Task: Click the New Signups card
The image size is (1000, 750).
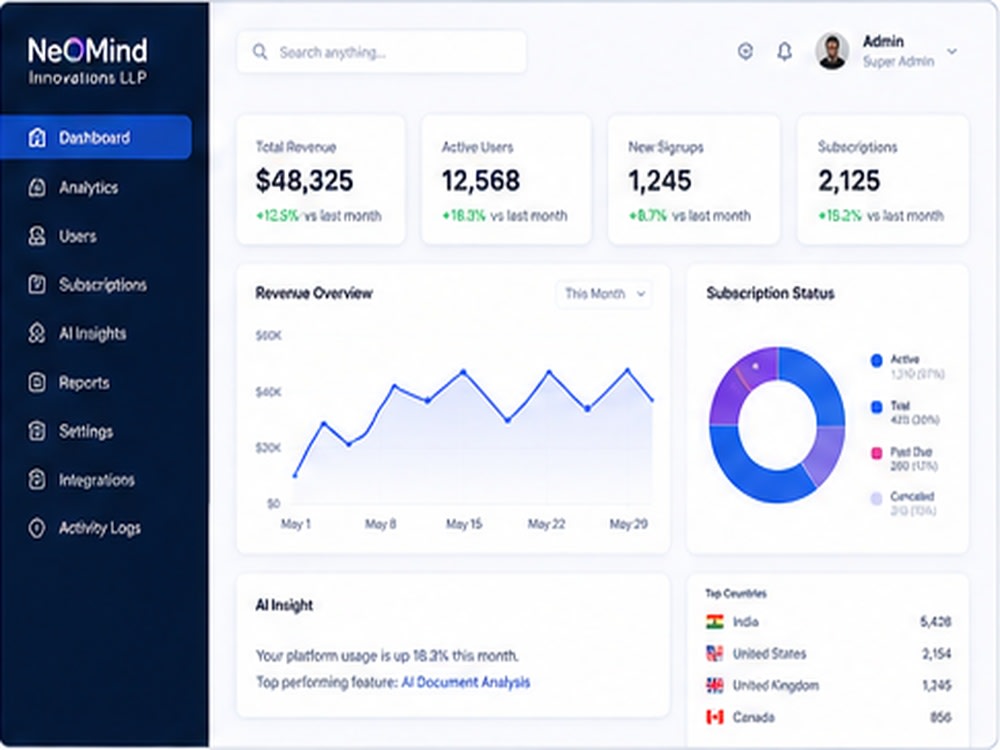Action: tap(694, 180)
